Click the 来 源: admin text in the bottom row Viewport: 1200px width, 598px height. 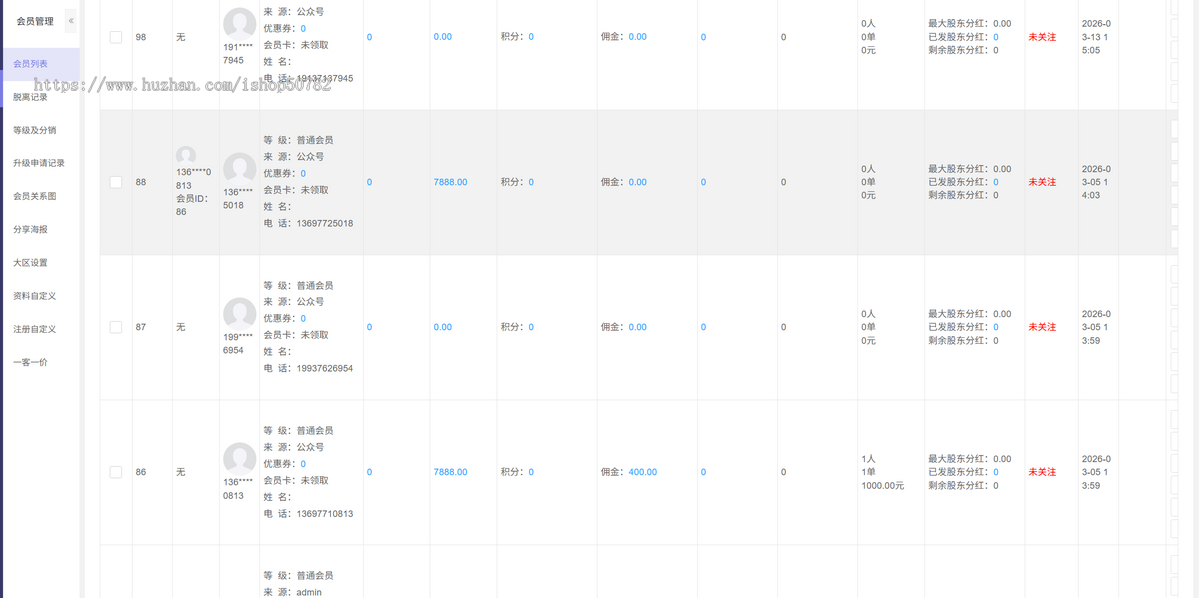[293, 592]
